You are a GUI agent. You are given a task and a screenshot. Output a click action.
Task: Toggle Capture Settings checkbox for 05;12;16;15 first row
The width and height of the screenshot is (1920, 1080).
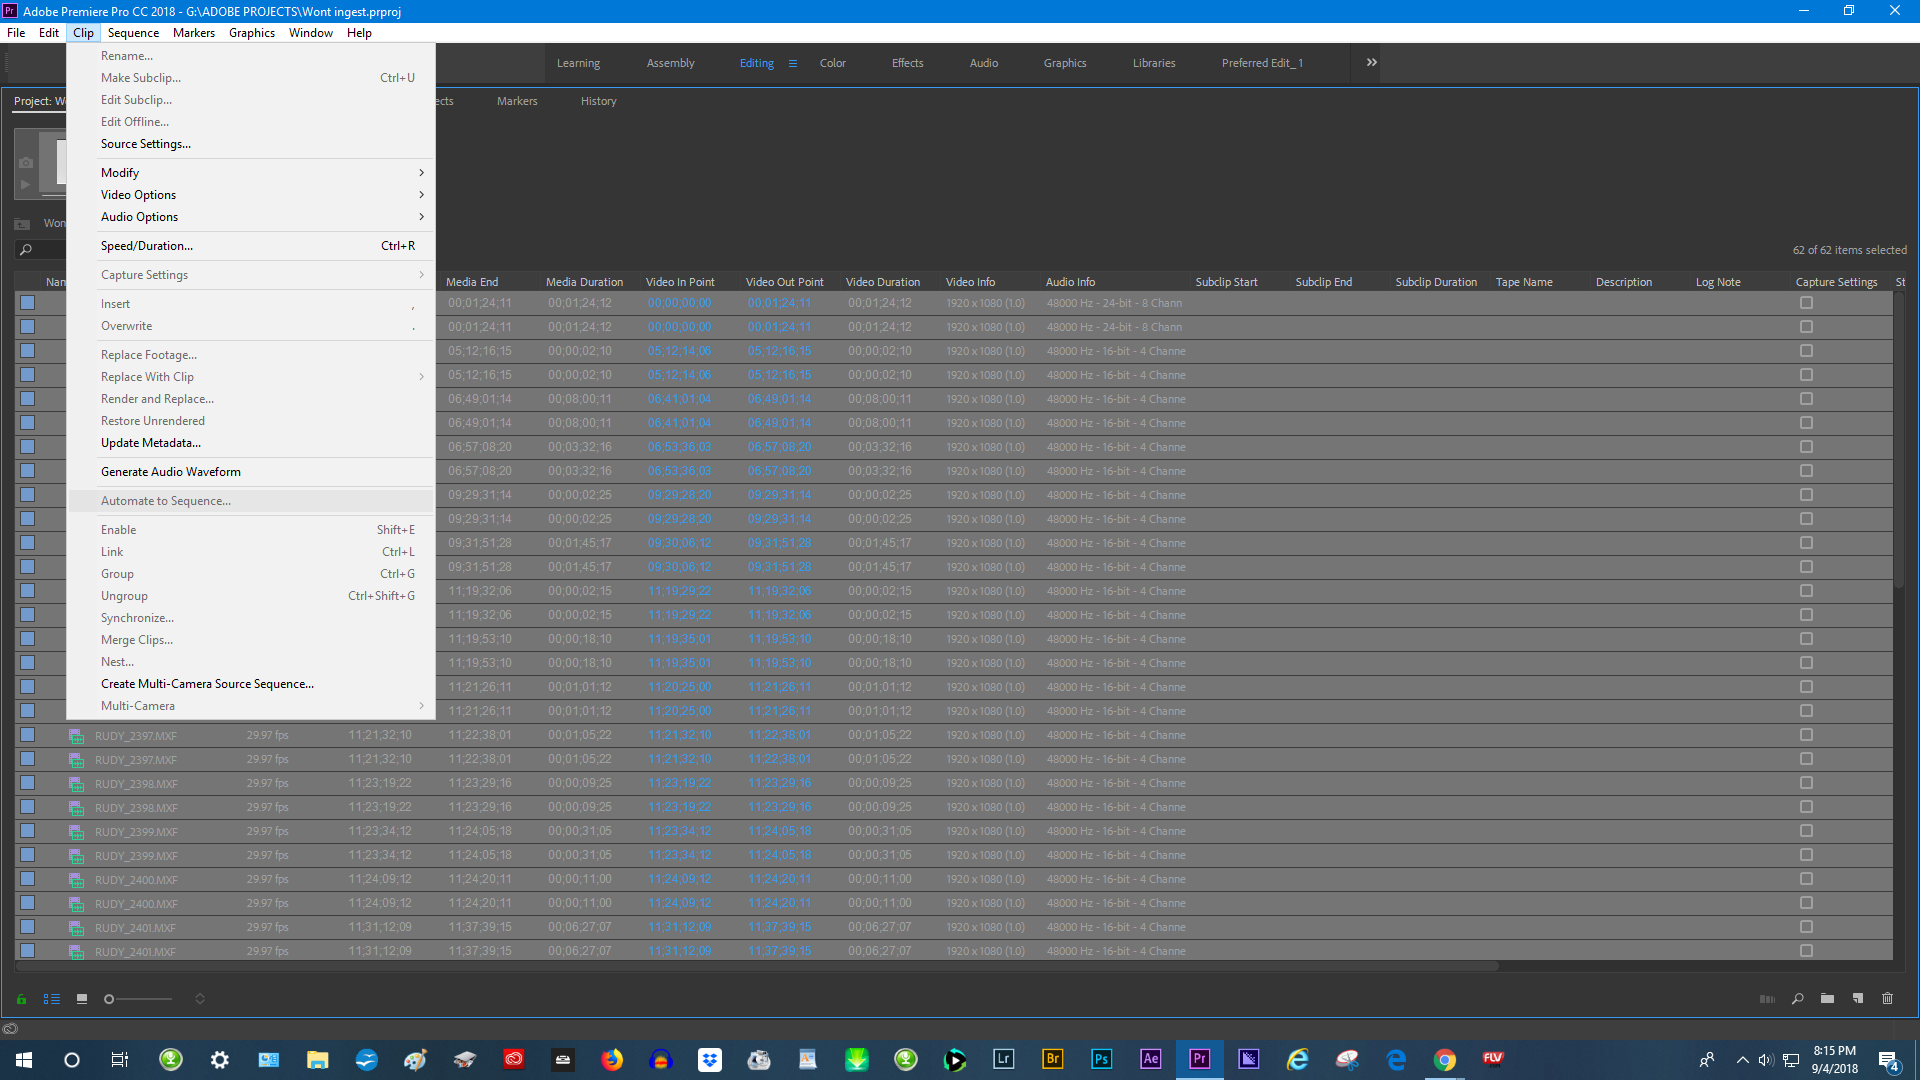[1806, 351]
